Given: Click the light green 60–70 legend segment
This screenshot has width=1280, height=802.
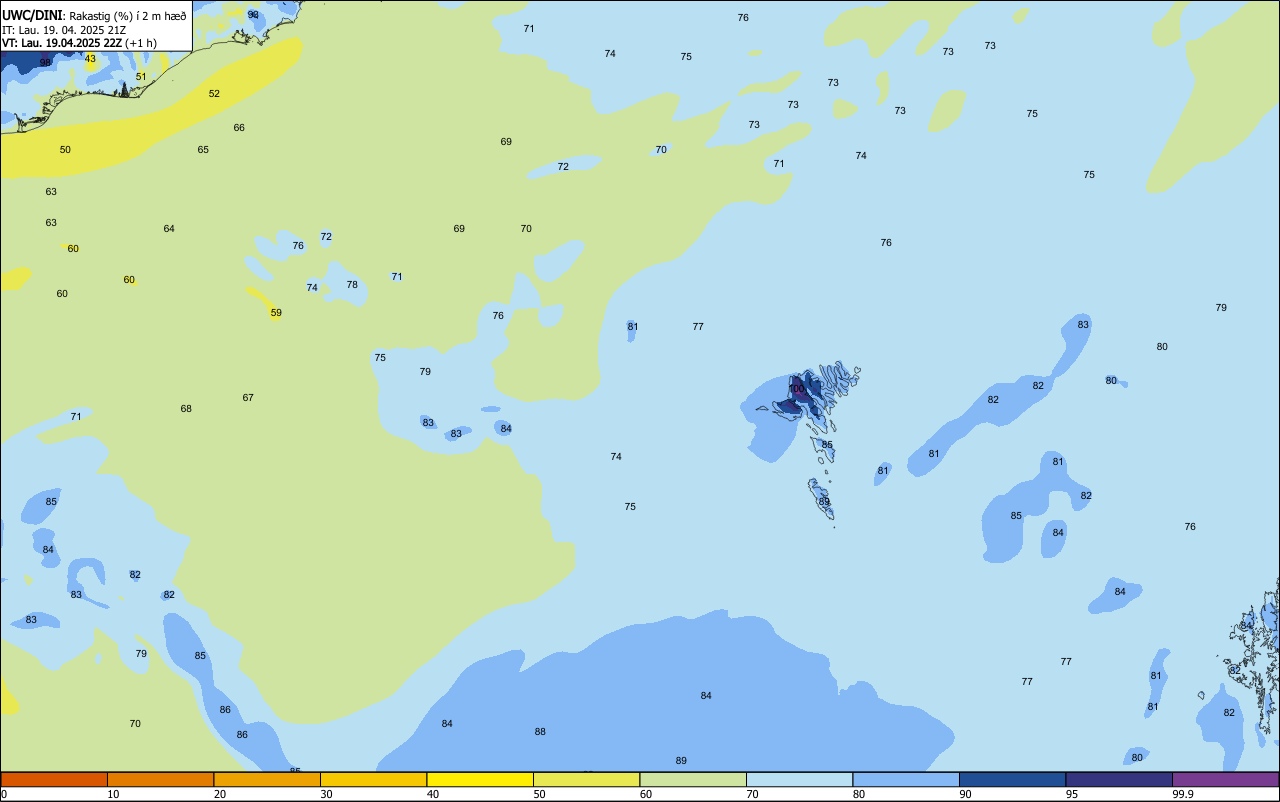Looking at the screenshot, I should [x=693, y=779].
